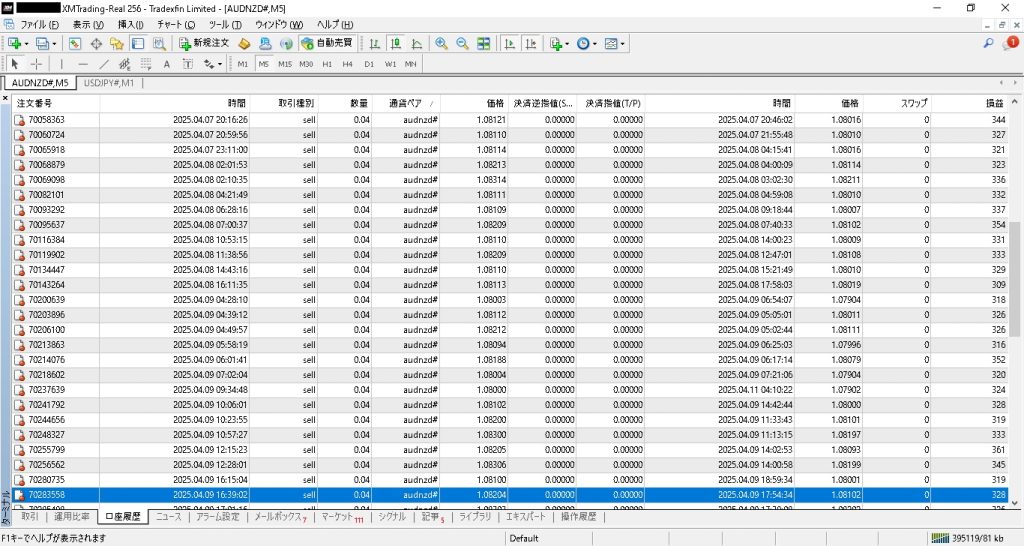Click the zoom in magnifier icon
The width and height of the screenshot is (1024, 546).
(x=441, y=44)
